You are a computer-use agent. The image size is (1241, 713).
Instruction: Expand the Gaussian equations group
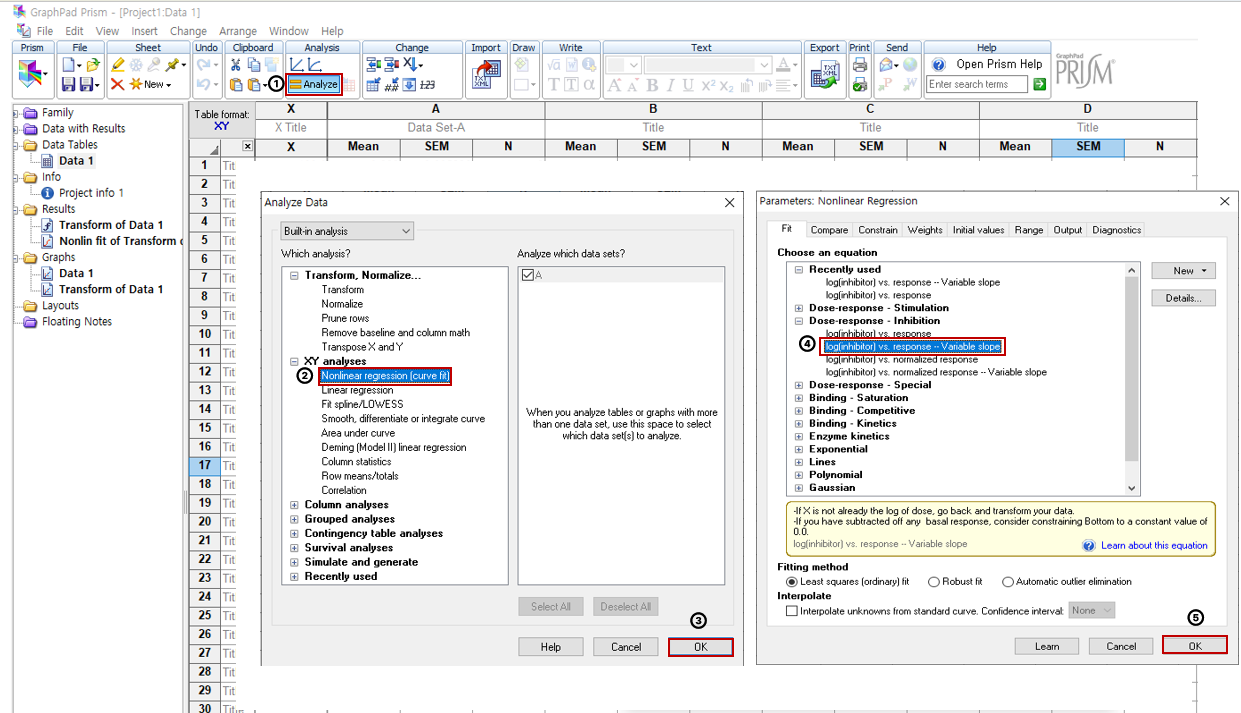coord(799,488)
